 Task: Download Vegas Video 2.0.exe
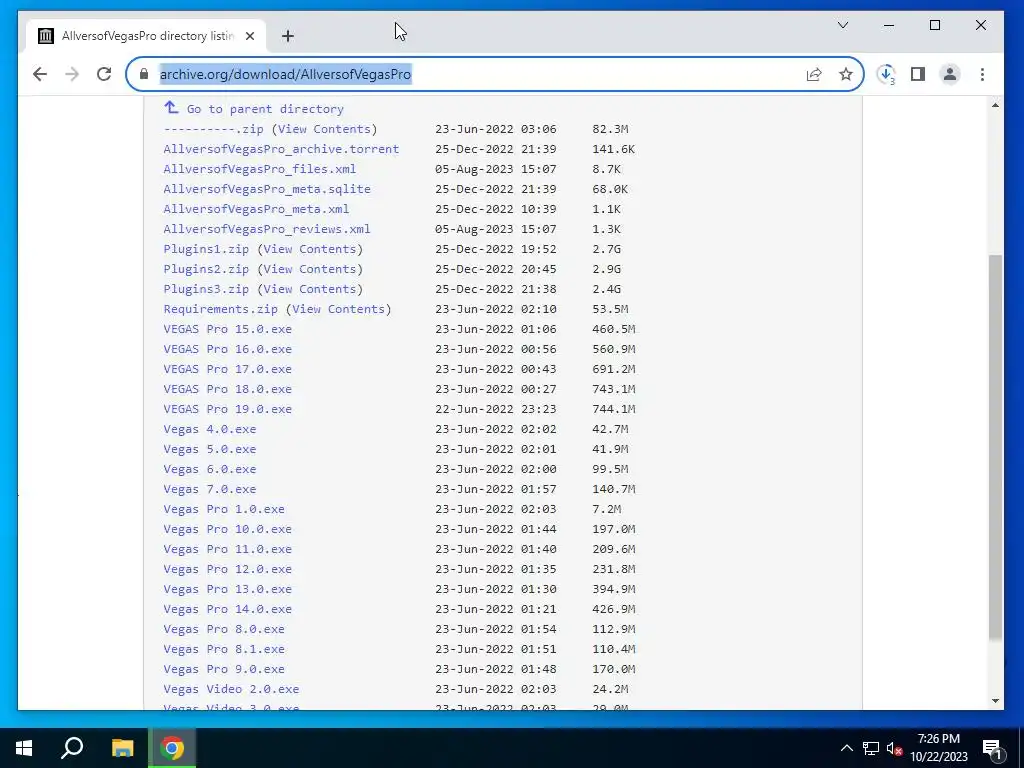(231, 689)
